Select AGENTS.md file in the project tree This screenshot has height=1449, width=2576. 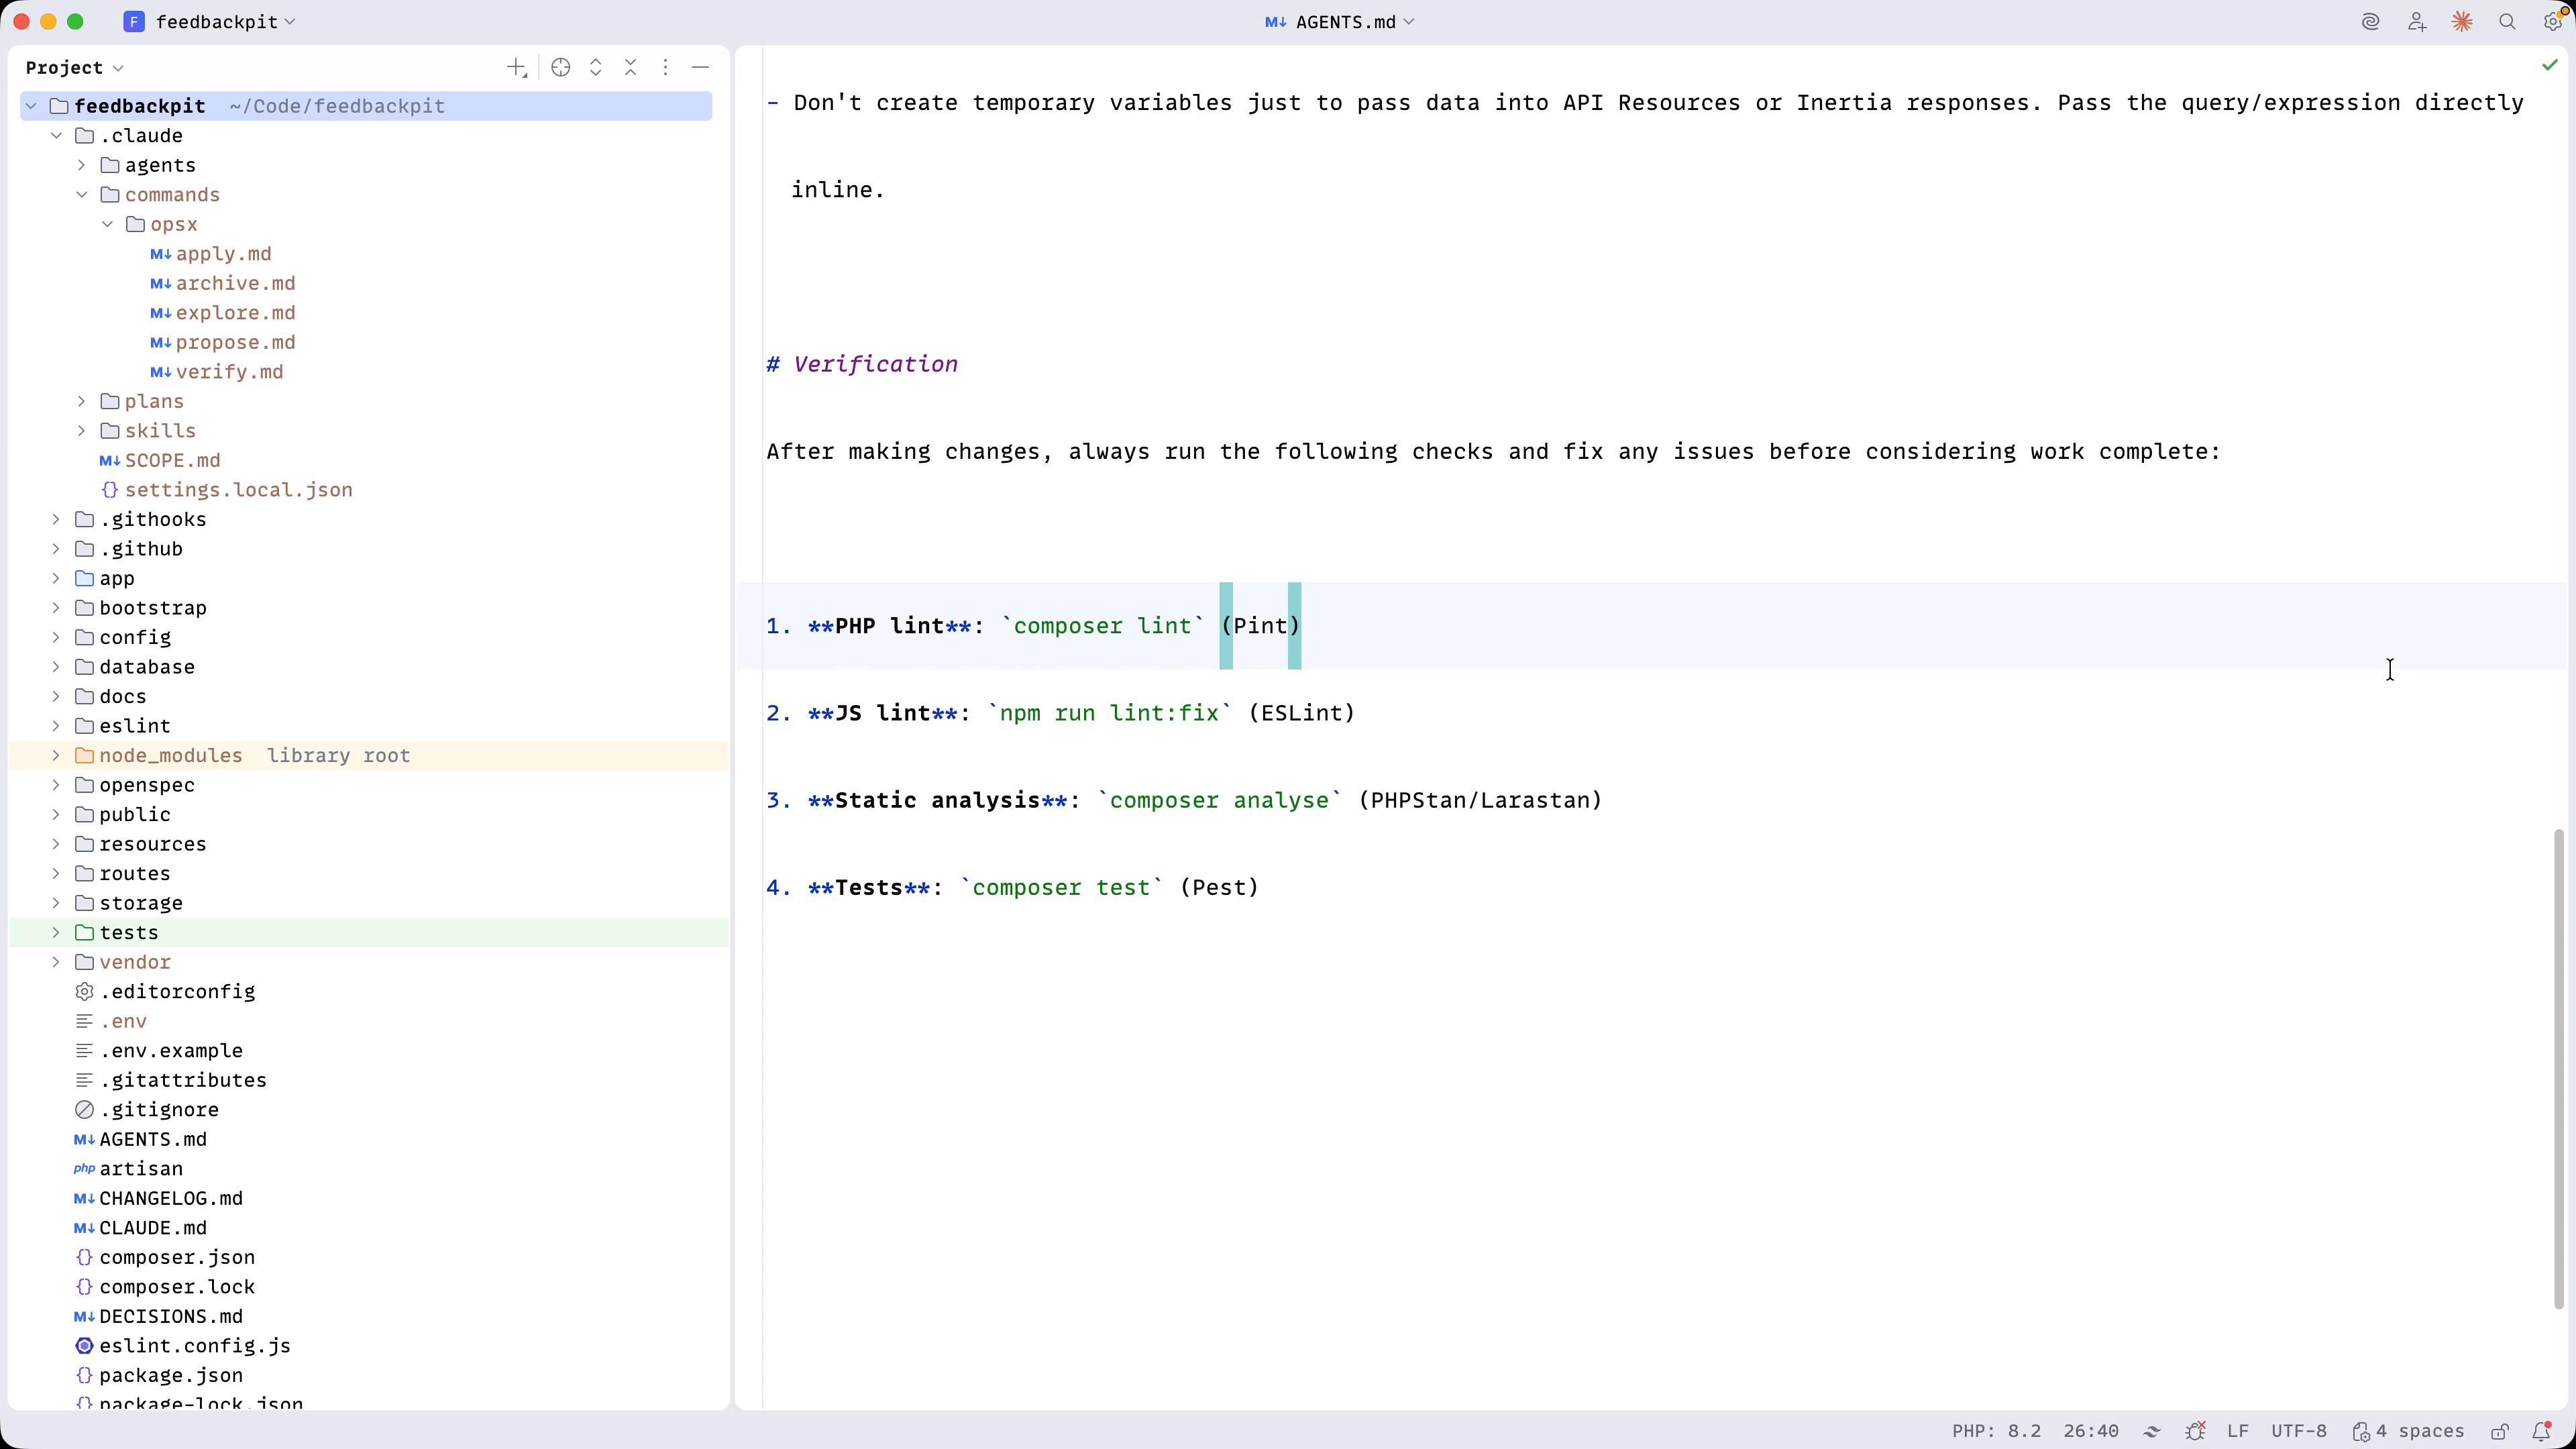pos(153,1139)
